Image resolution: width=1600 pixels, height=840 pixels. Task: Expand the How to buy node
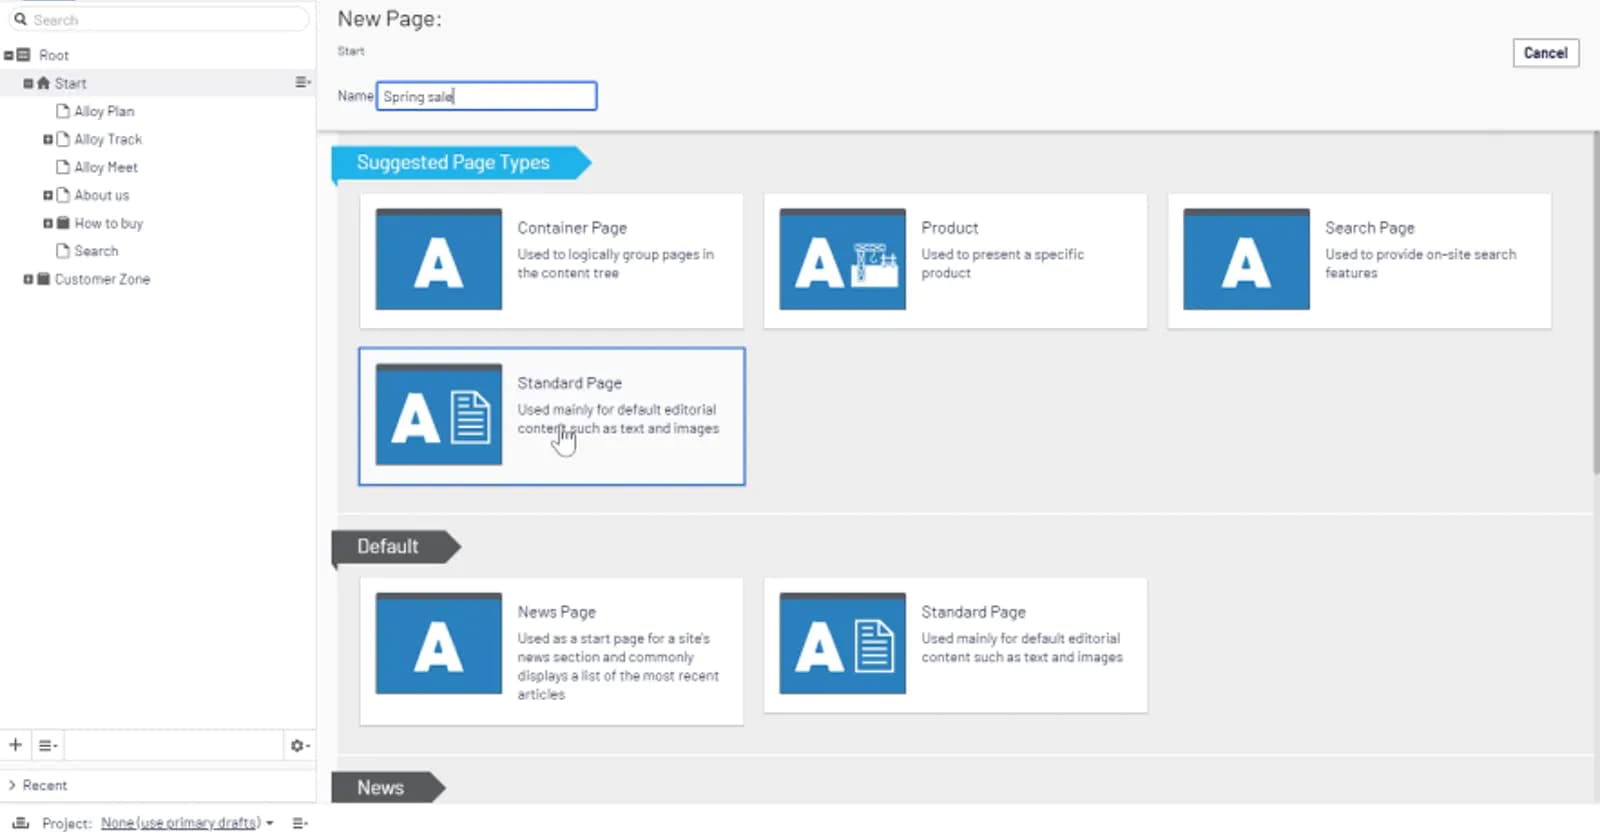point(48,223)
